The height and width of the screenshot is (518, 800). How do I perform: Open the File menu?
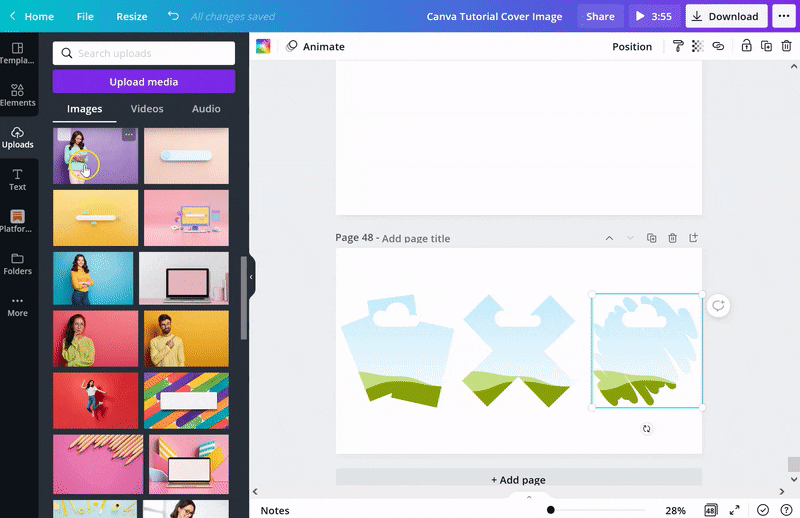pos(85,16)
